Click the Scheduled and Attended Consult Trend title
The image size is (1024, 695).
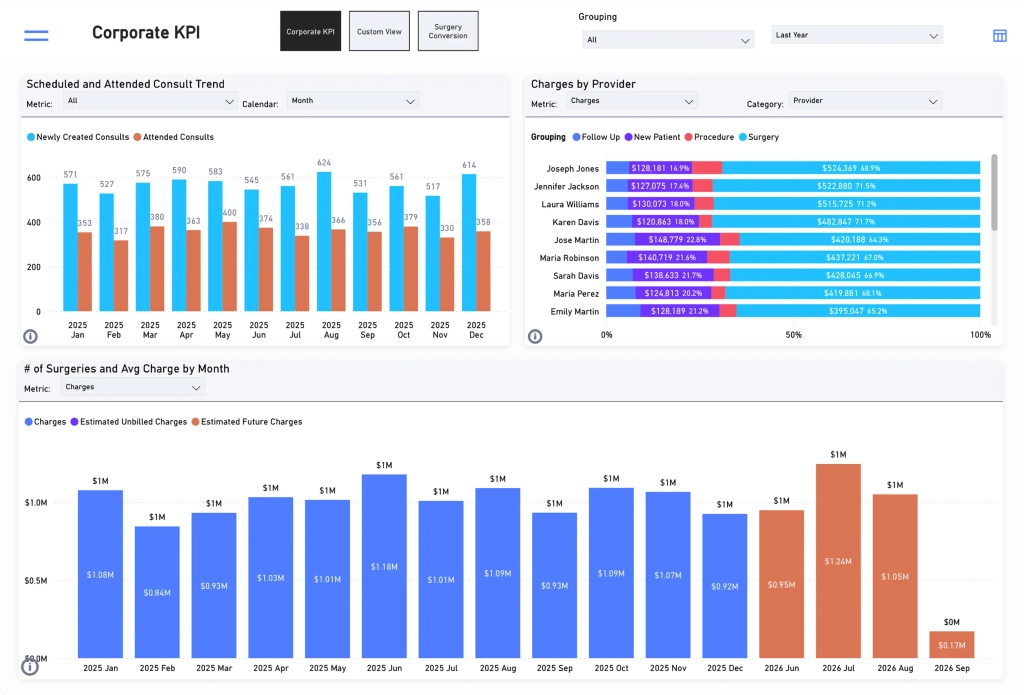(x=125, y=84)
